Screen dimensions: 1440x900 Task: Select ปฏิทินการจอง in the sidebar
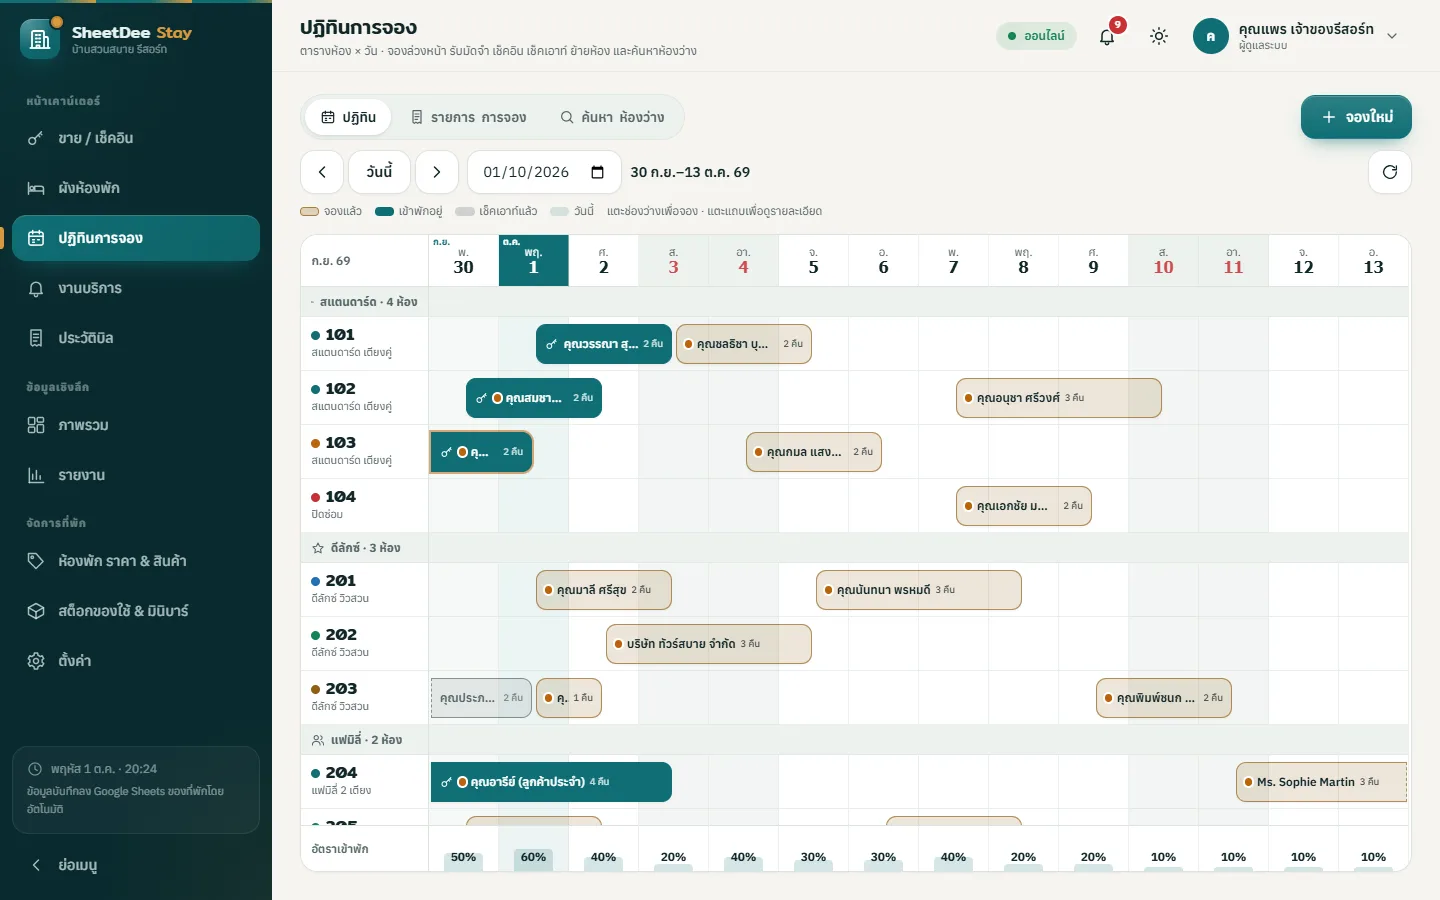coord(136,238)
